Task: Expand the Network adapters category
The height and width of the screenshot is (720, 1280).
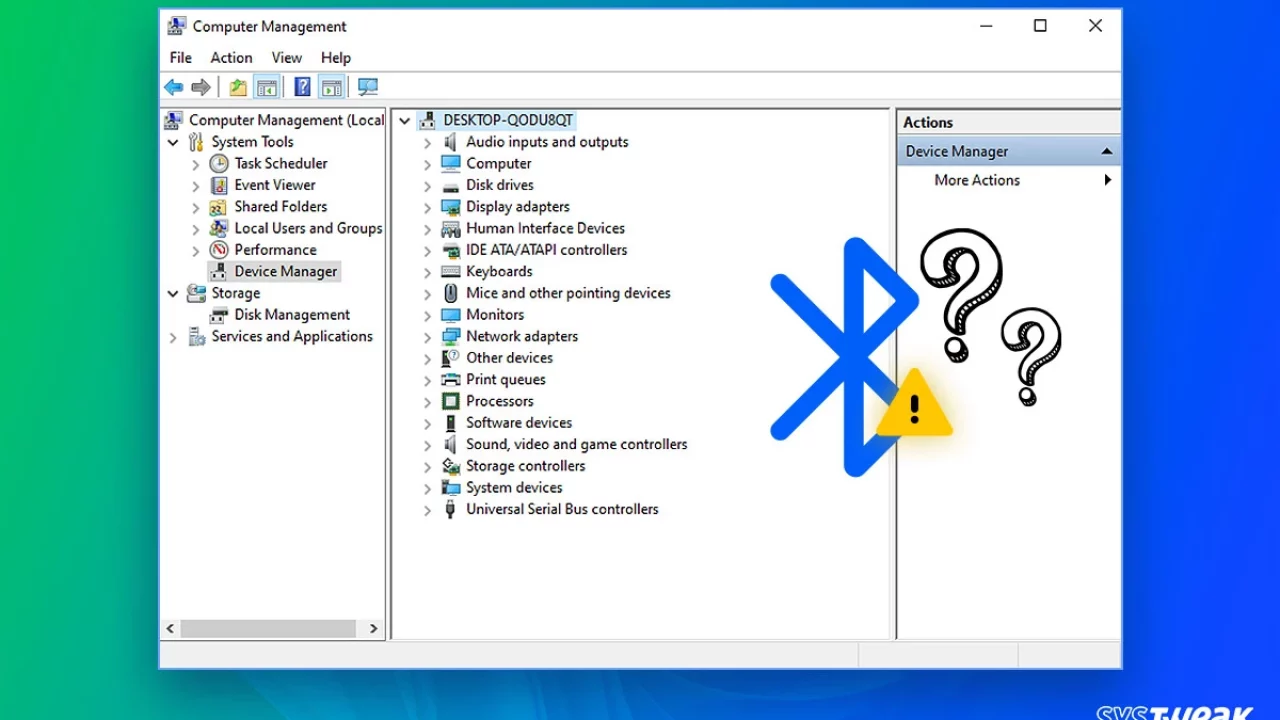Action: pos(428,337)
